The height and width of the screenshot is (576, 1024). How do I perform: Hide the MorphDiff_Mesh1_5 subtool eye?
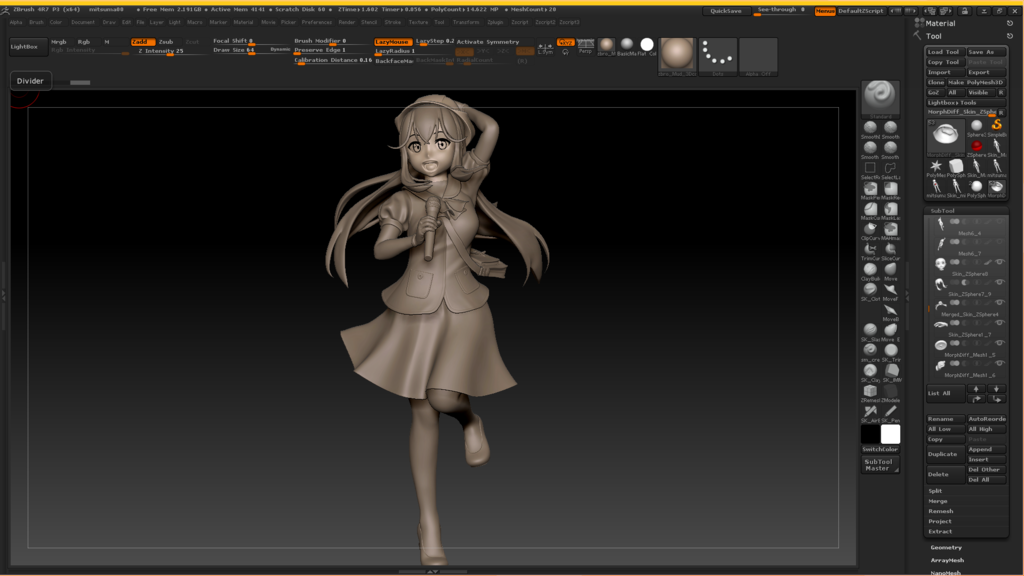coord(1000,343)
